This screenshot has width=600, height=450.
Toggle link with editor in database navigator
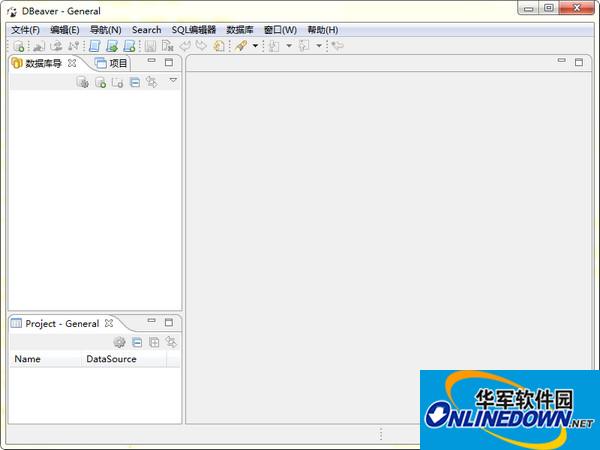[x=152, y=82]
